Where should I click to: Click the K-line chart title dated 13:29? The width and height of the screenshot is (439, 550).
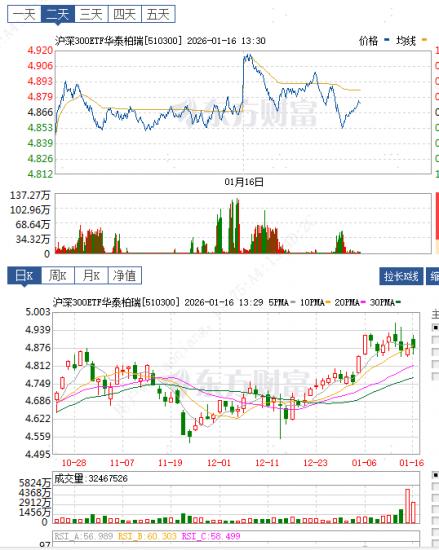158,302
